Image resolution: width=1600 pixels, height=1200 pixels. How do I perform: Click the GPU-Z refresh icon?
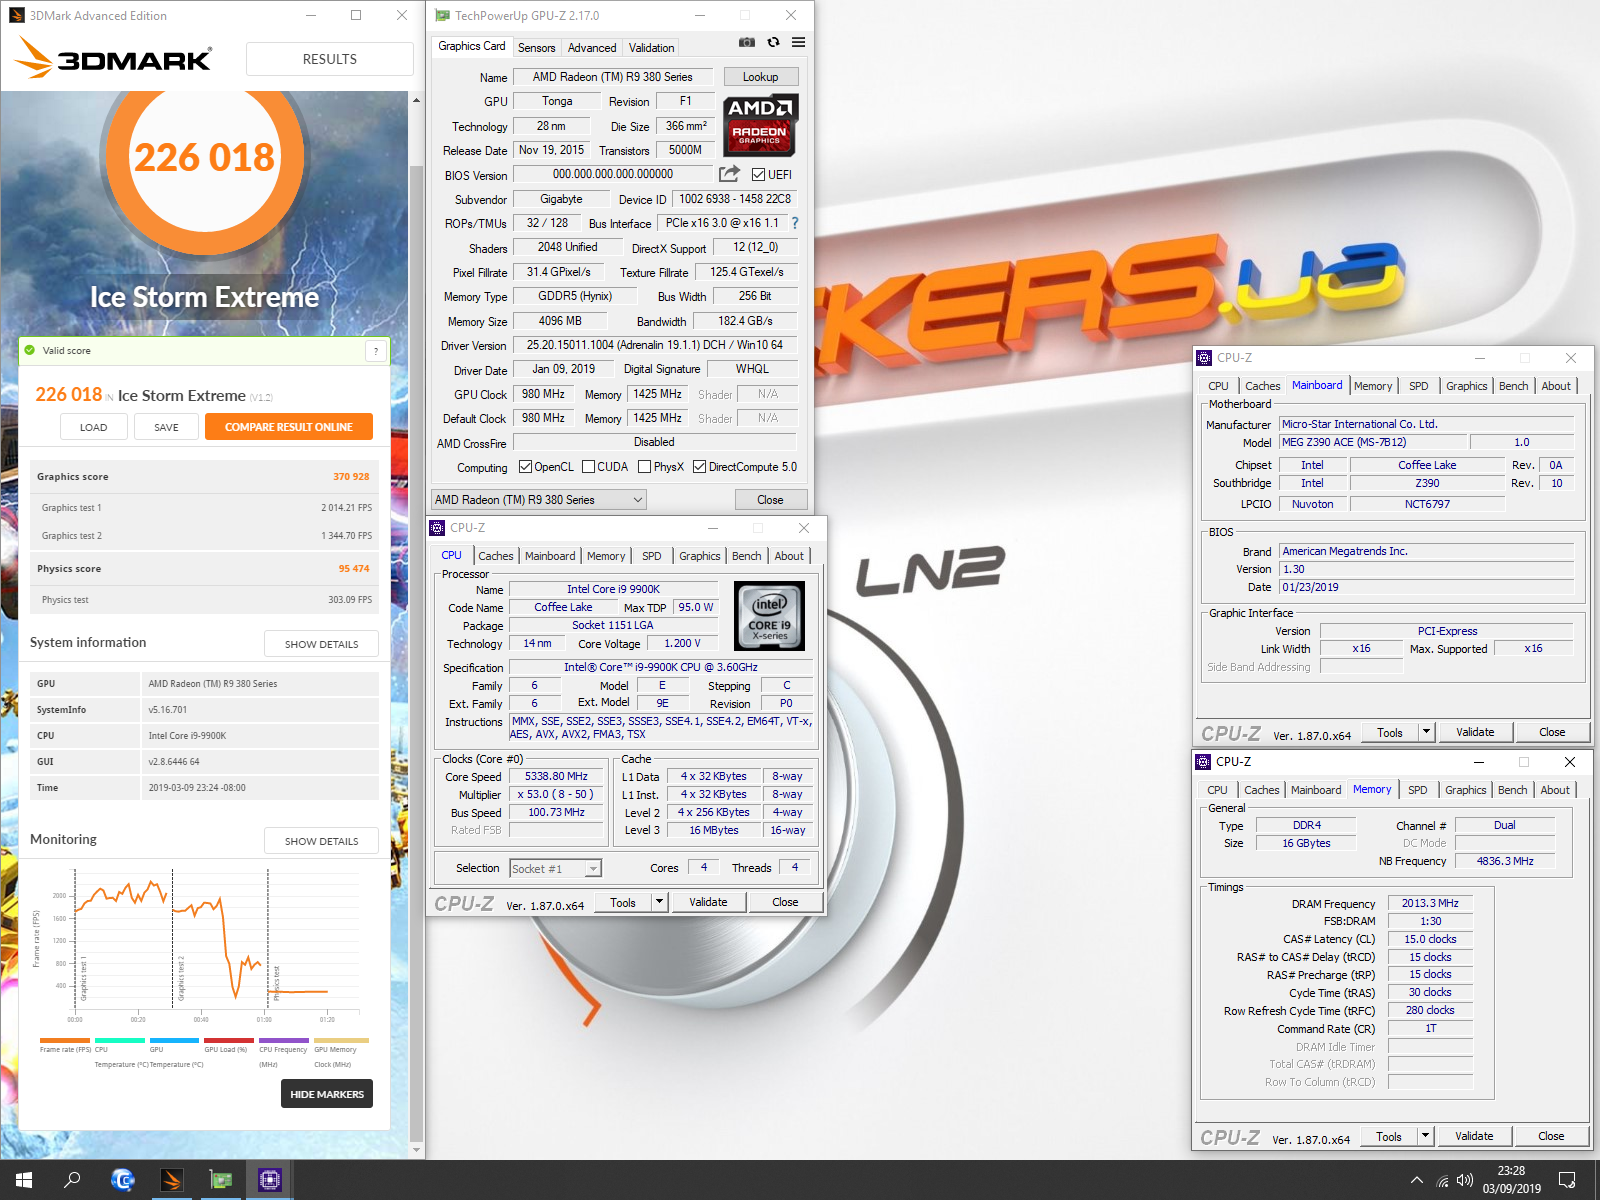773,42
